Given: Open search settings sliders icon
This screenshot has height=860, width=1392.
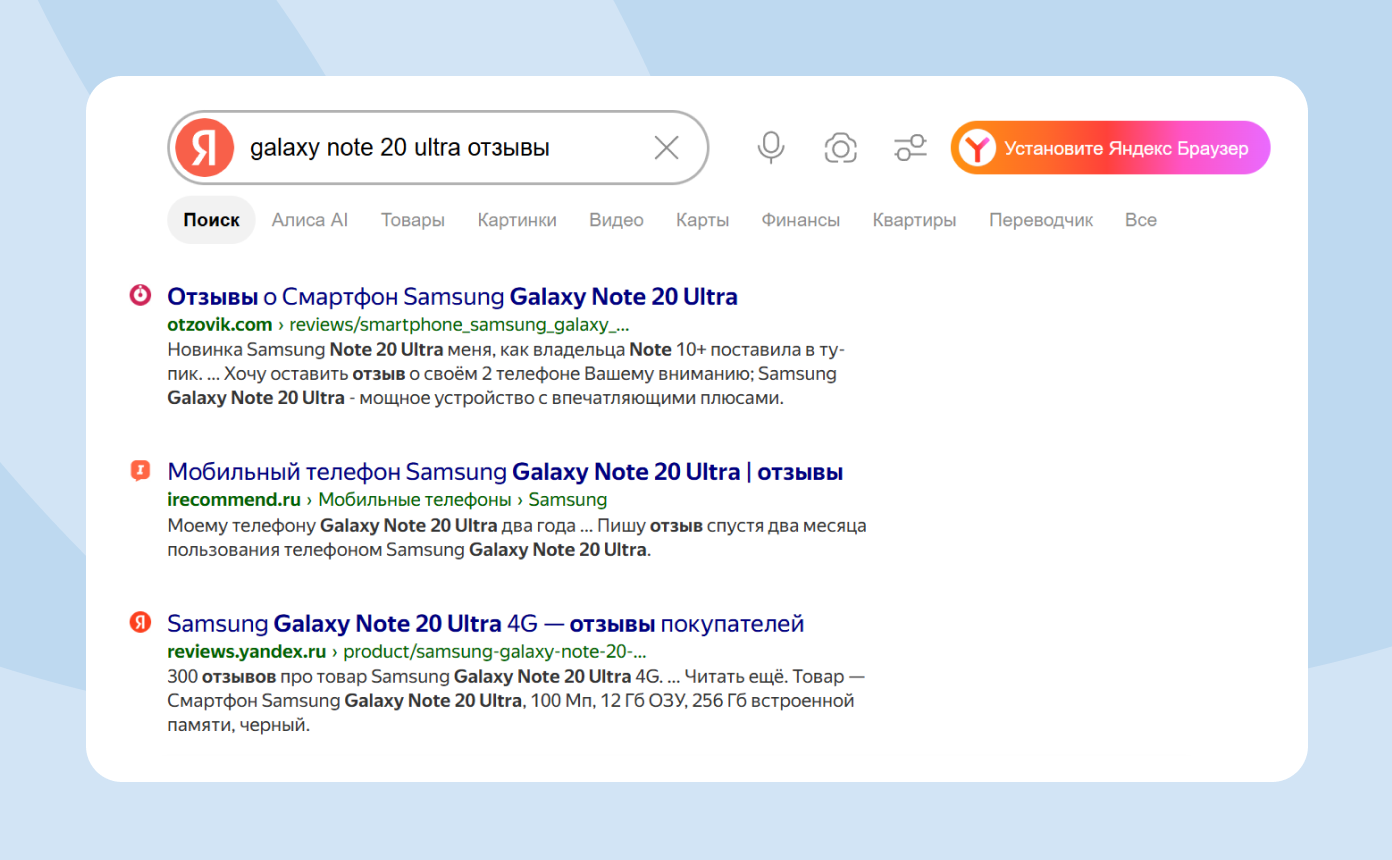Looking at the screenshot, I should coord(910,148).
